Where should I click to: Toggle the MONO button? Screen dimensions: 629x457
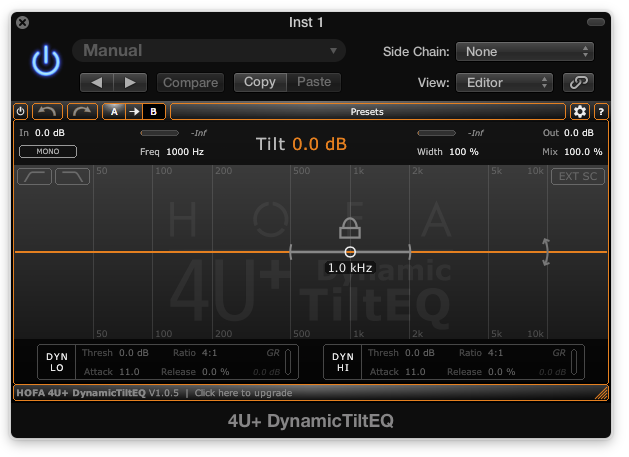(x=47, y=152)
